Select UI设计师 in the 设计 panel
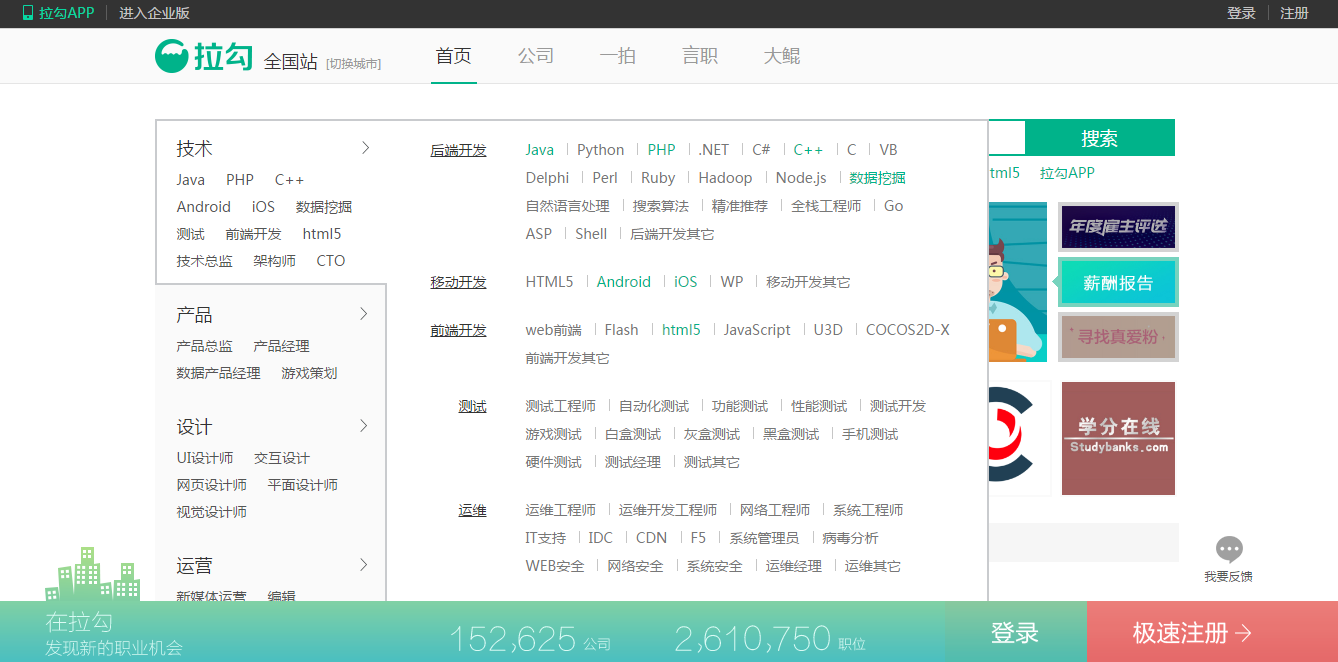The image size is (1338, 662). [x=205, y=458]
